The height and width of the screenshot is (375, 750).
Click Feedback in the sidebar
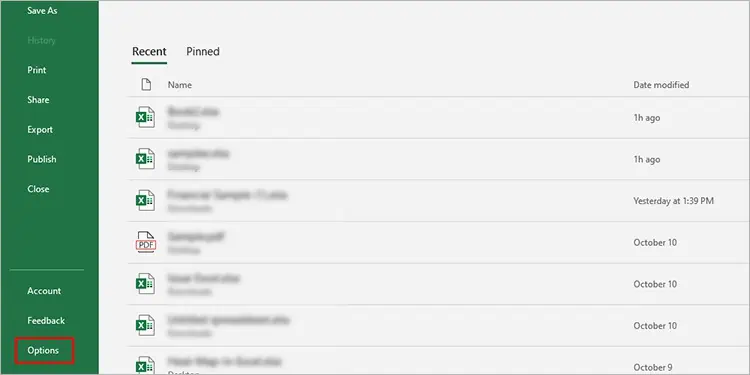46,320
